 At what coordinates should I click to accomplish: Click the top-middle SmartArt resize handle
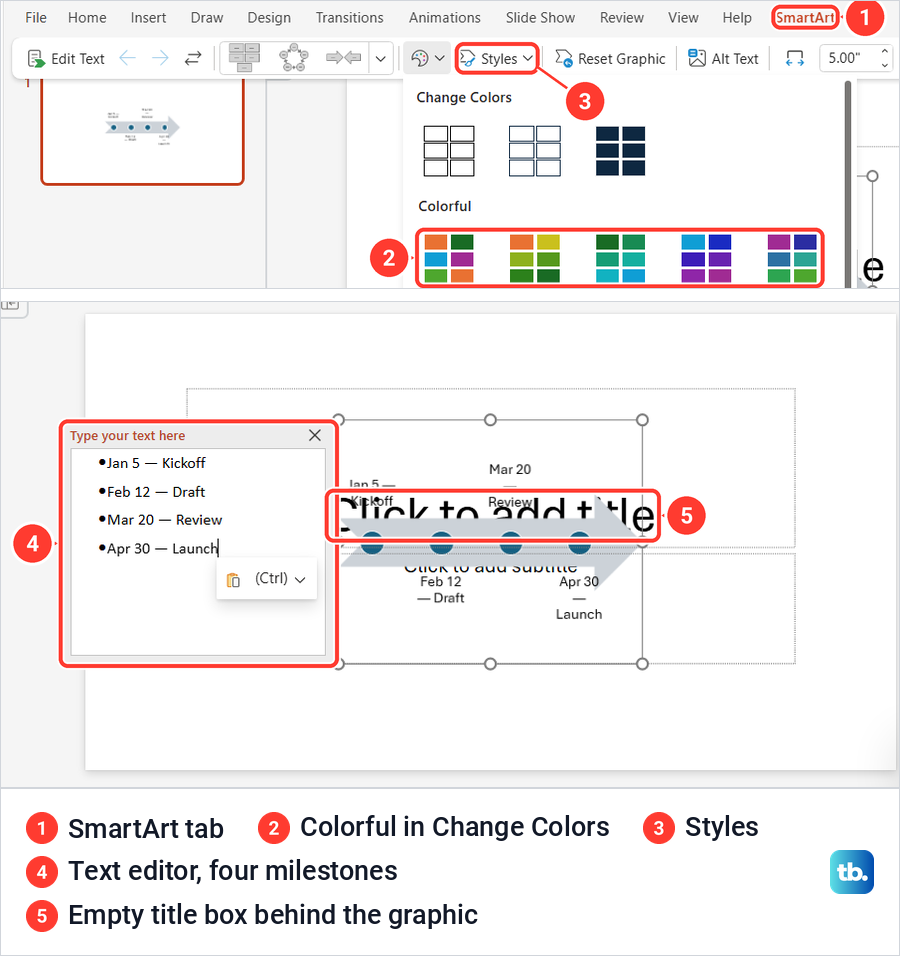click(x=490, y=419)
